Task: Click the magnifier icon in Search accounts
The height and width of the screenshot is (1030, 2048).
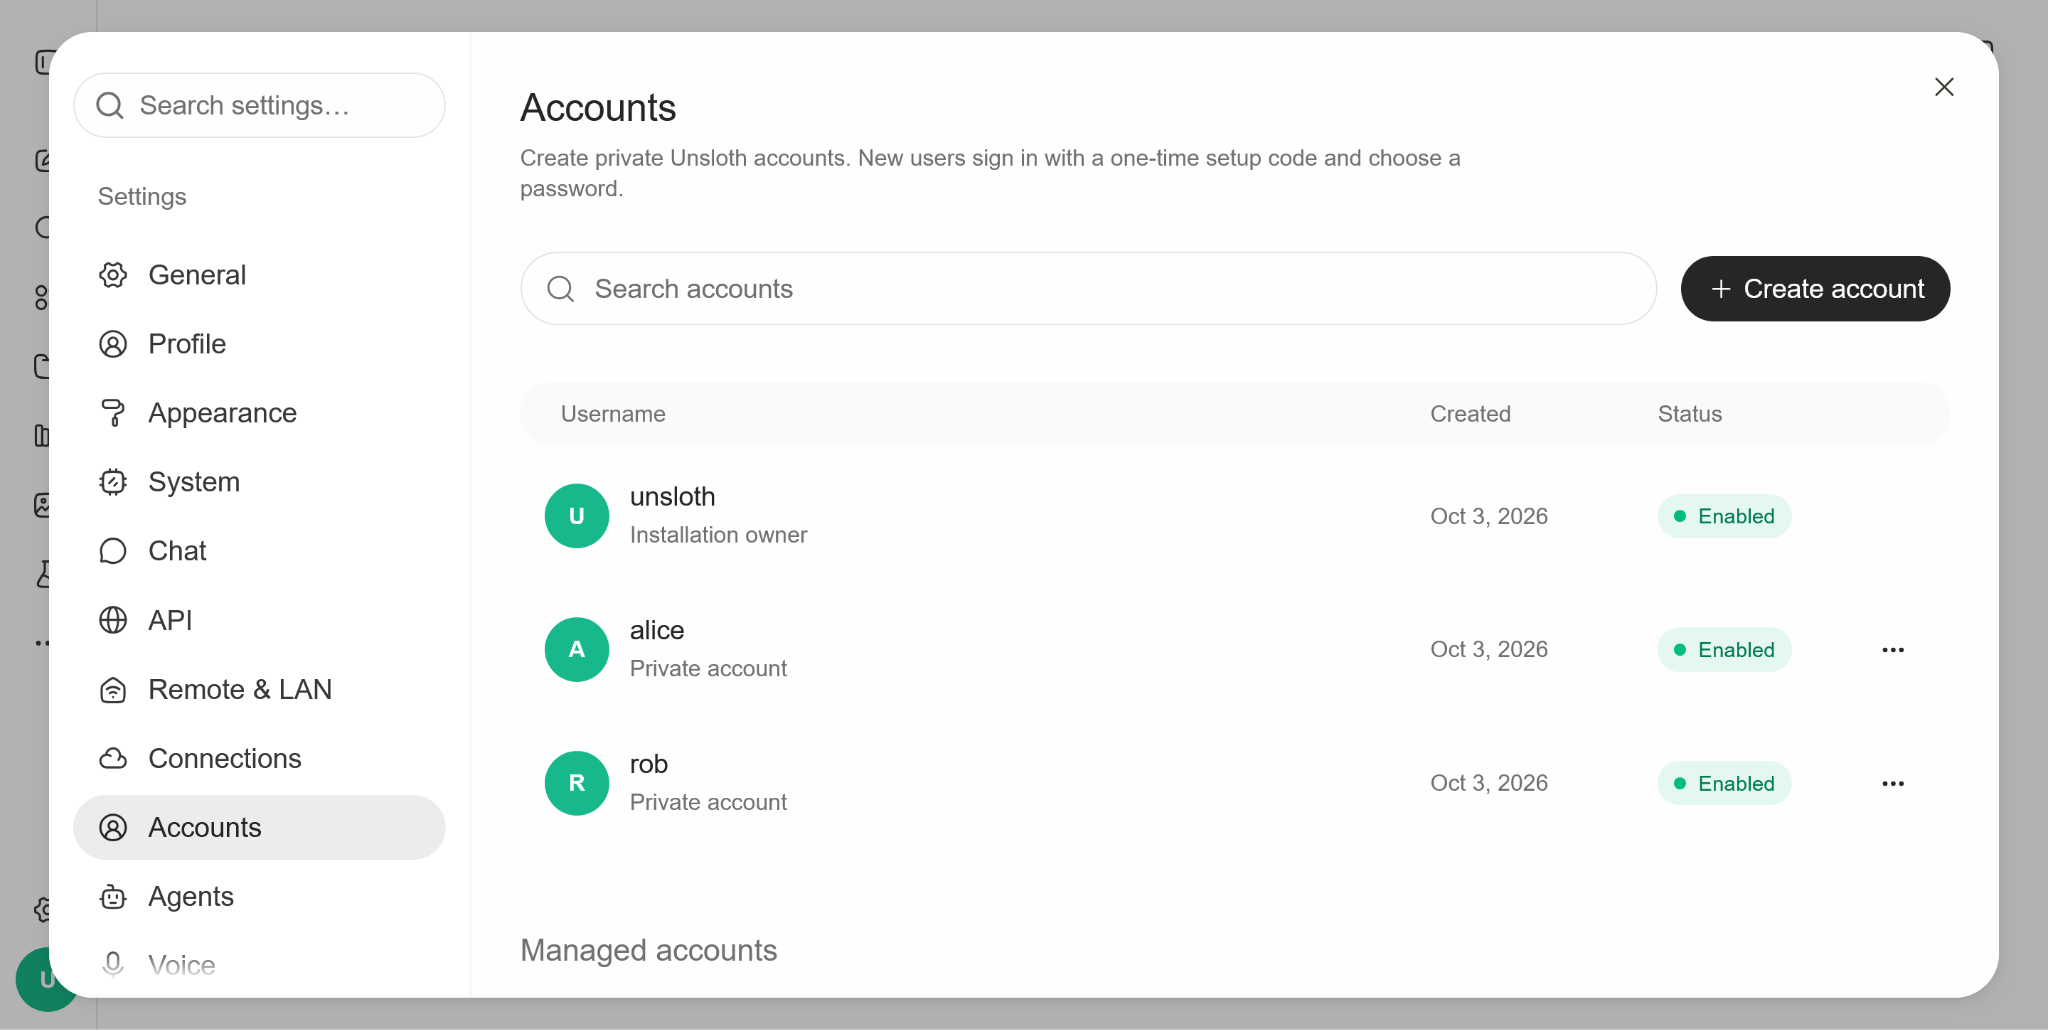Action: 561,289
